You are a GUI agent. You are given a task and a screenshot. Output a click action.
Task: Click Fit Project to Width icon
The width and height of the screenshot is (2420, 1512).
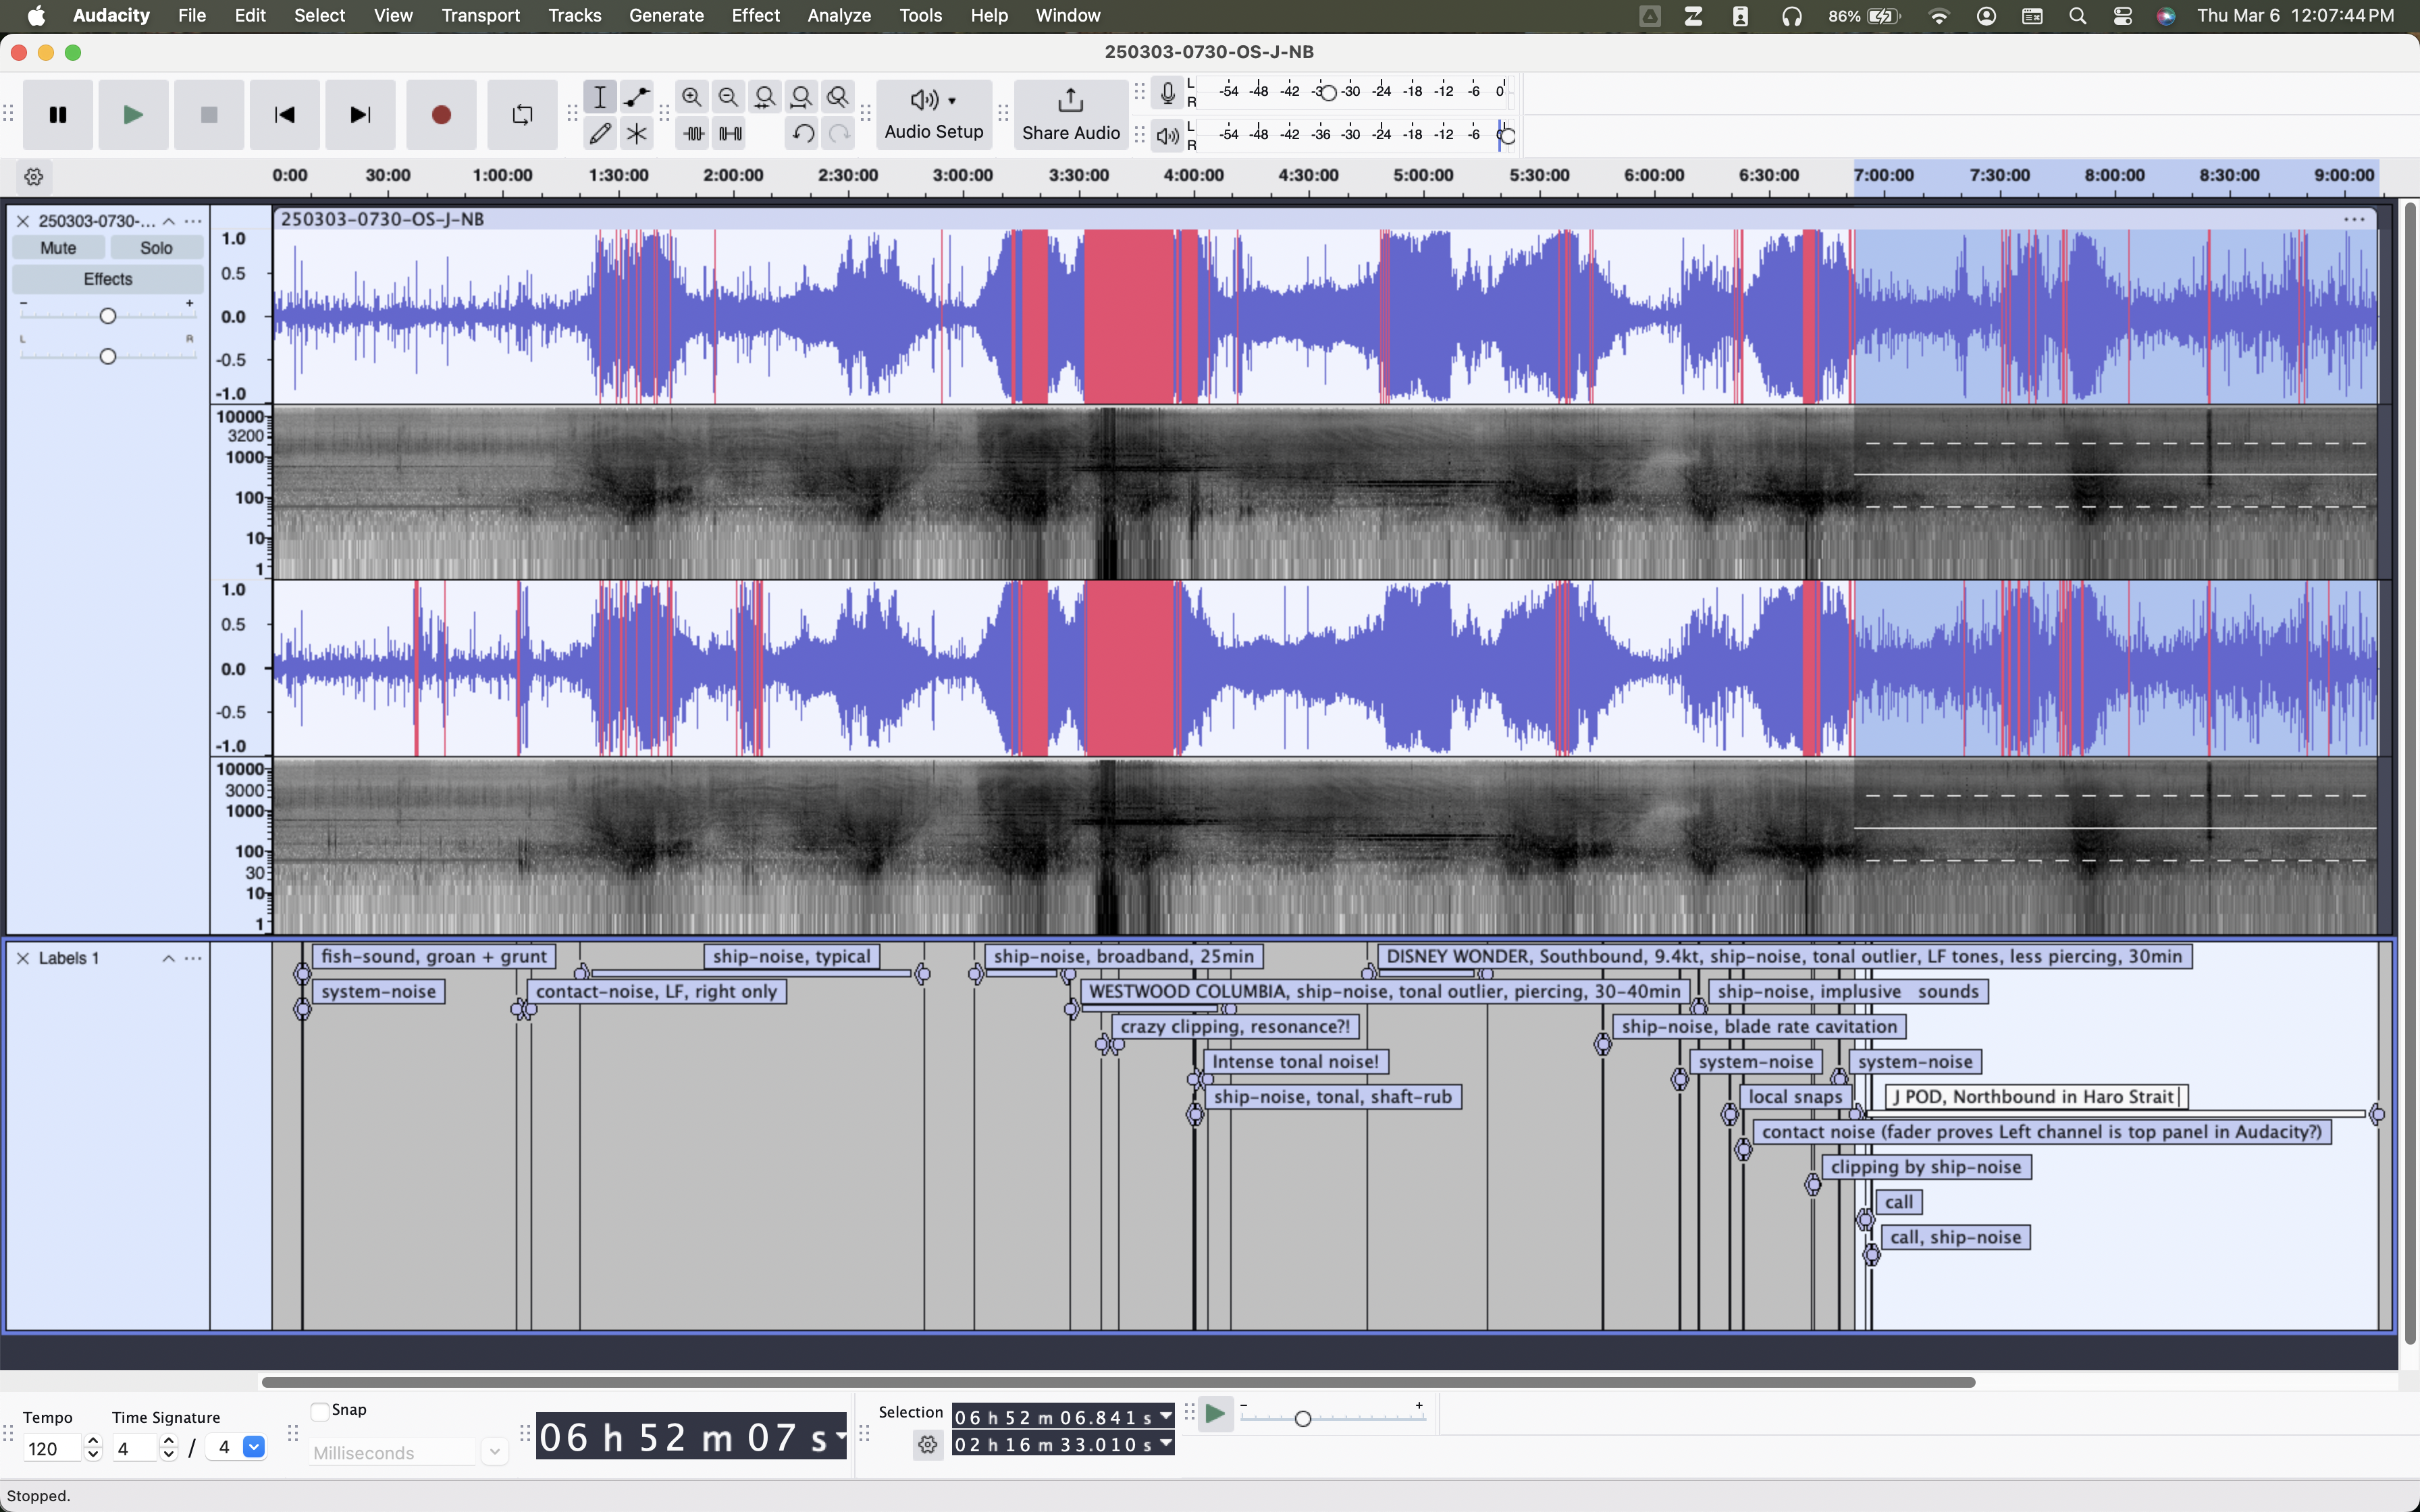(x=801, y=97)
